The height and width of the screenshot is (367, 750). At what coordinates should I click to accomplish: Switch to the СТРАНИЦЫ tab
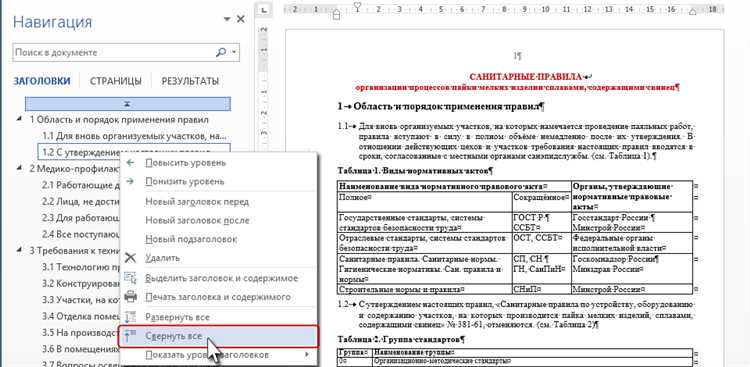pos(116,81)
